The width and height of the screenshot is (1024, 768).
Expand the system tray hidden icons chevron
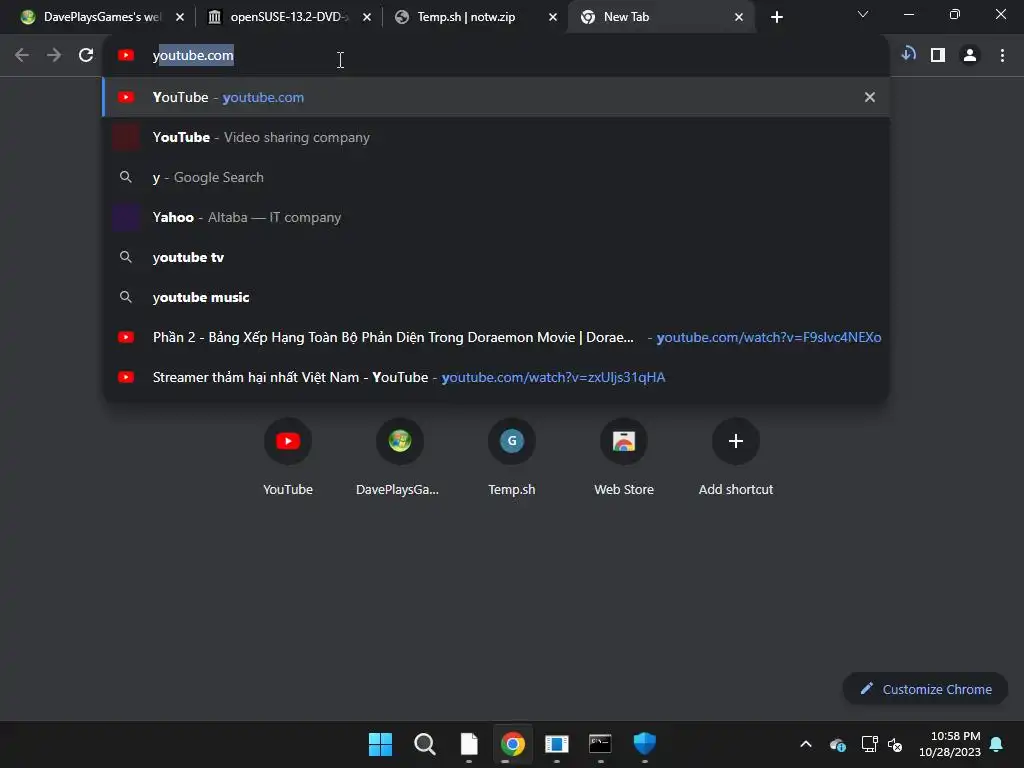click(x=806, y=744)
